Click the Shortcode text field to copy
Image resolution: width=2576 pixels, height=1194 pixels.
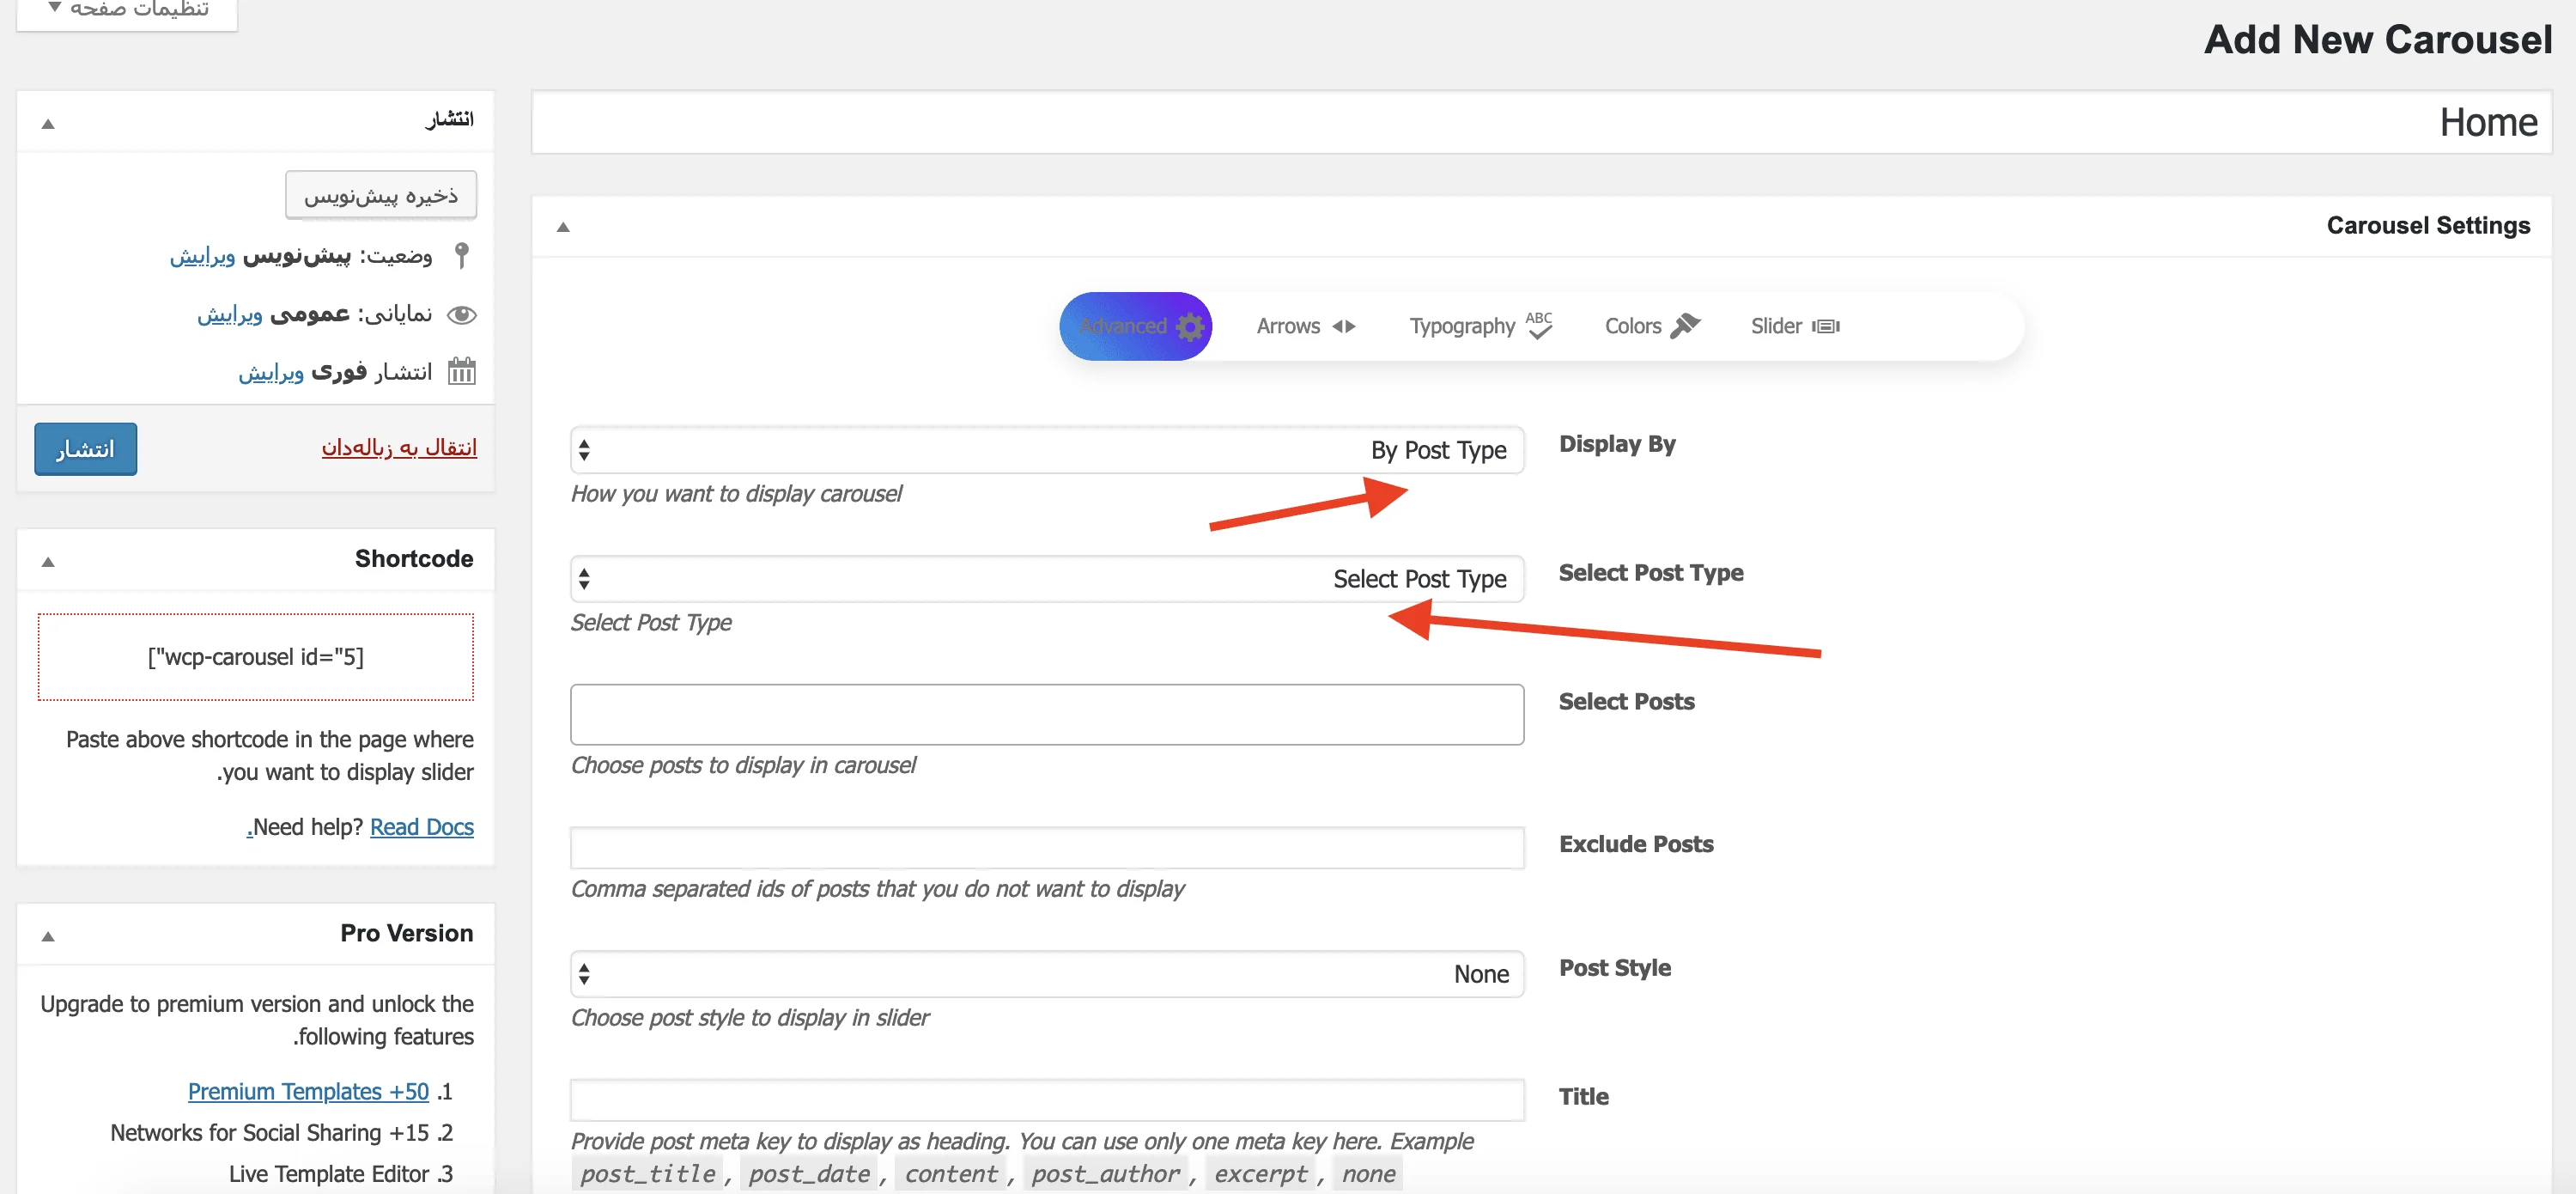tap(253, 657)
